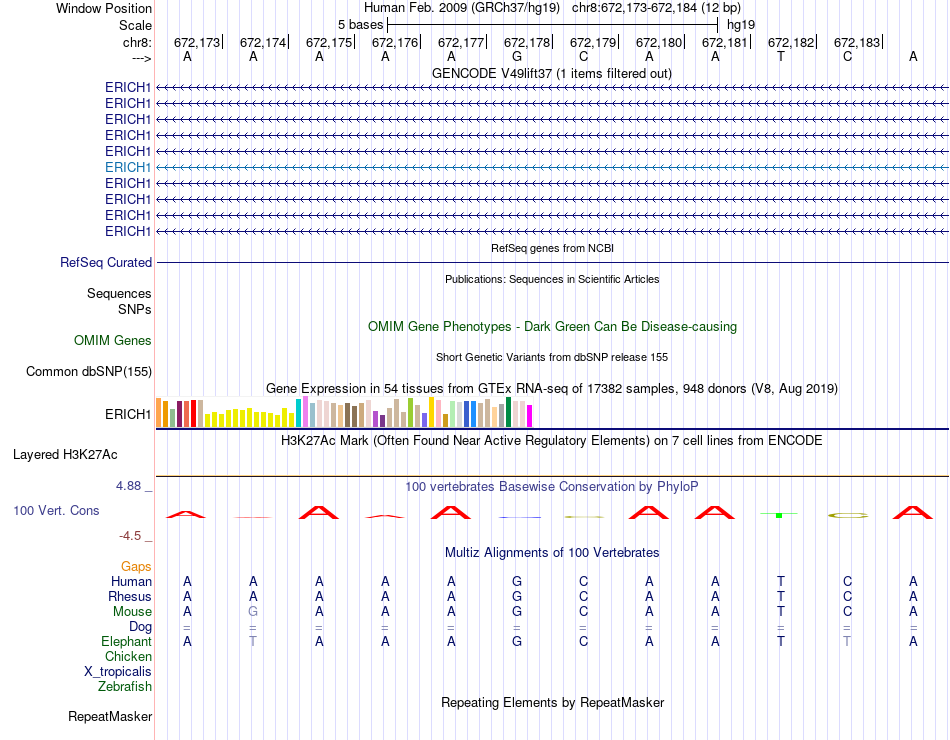
Task: Click the RepeatMasker track label
Action: pos(110,717)
